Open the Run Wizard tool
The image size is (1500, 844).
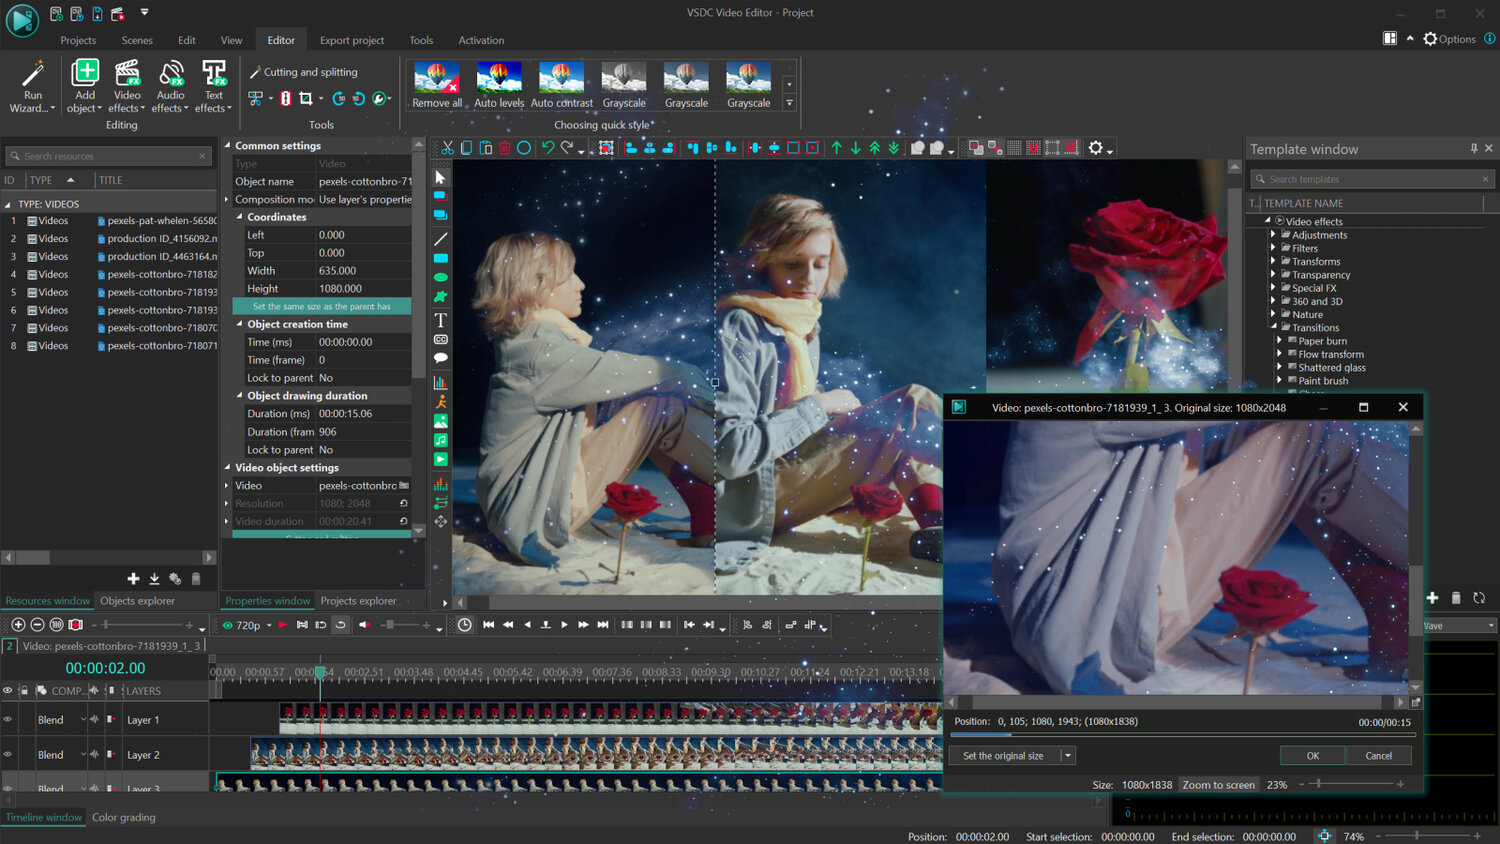(x=32, y=86)
